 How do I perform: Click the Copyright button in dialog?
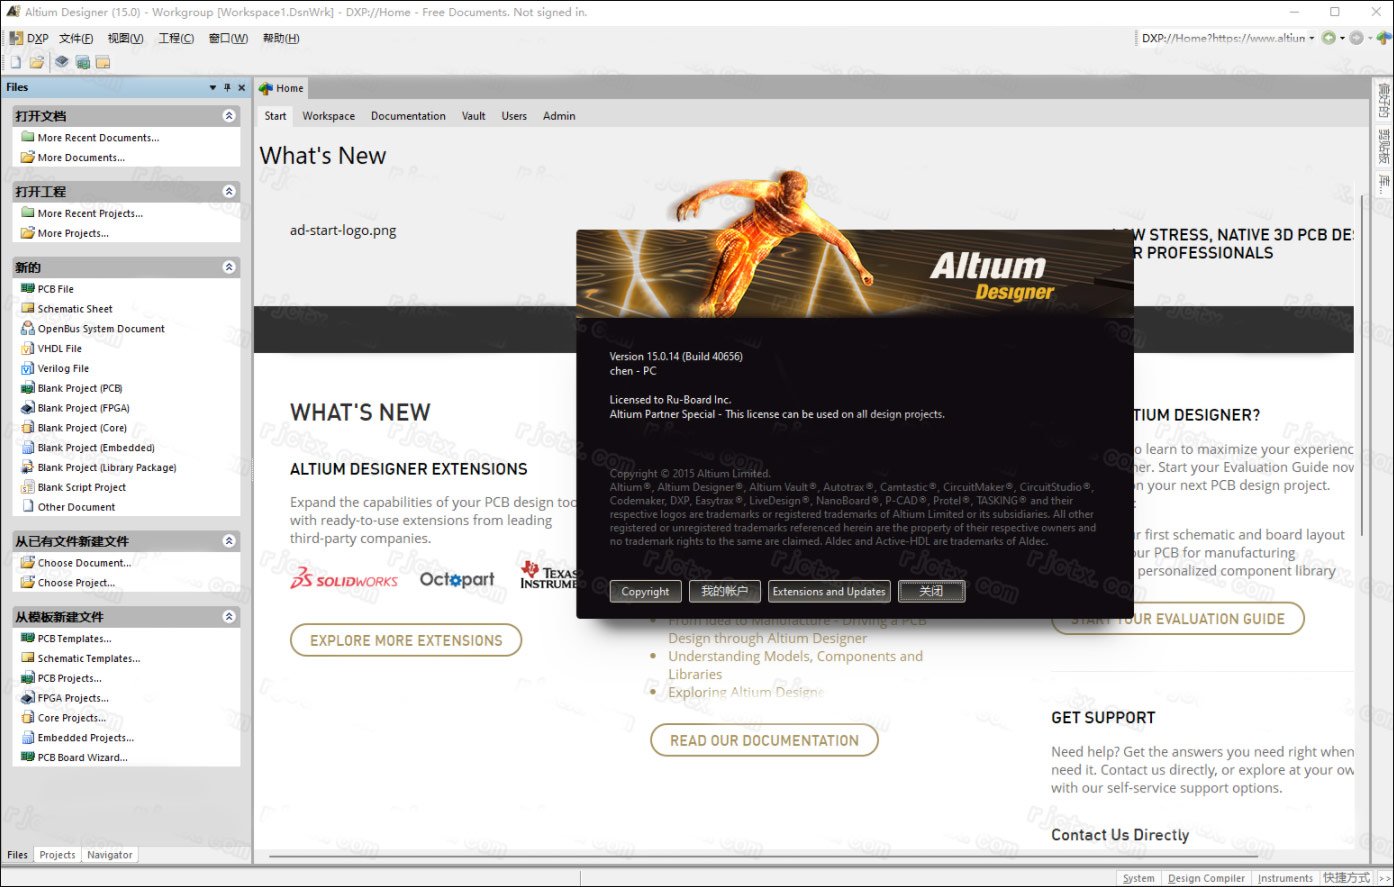click(x=645, y=591)
